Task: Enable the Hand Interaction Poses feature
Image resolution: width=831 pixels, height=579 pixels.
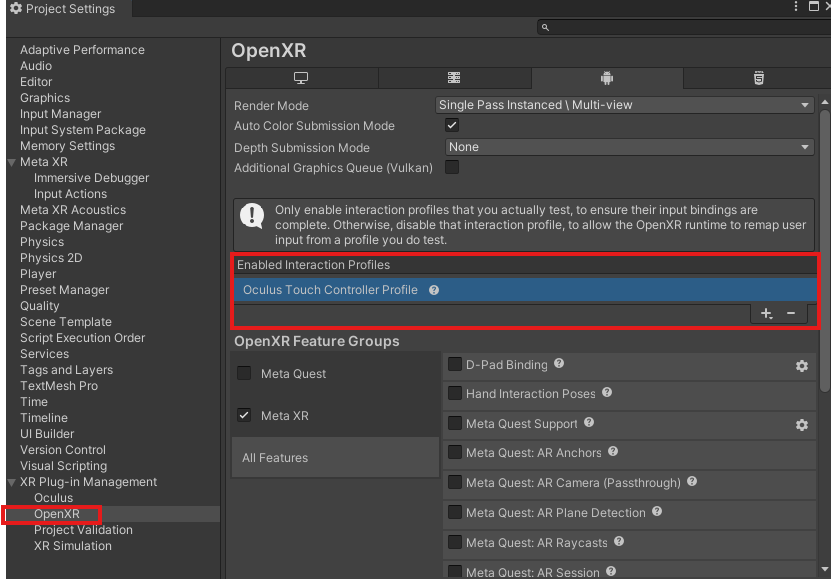Action: pos(455,393)
